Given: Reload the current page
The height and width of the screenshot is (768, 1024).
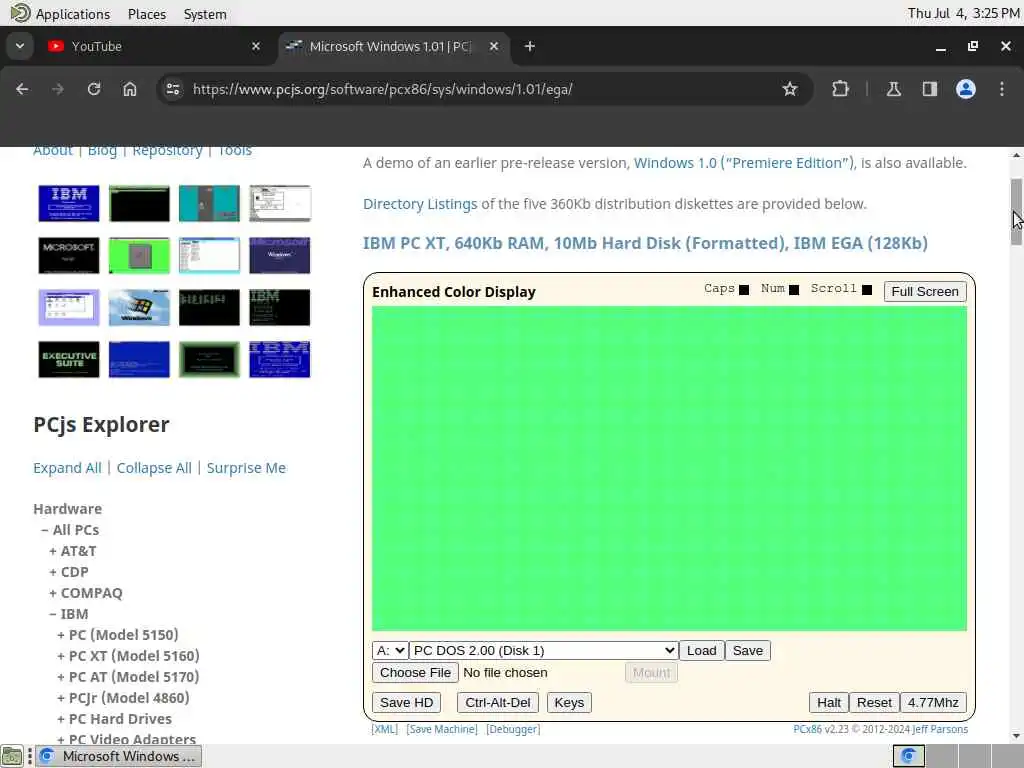Looking at the screenshot, I should (94, 89).
